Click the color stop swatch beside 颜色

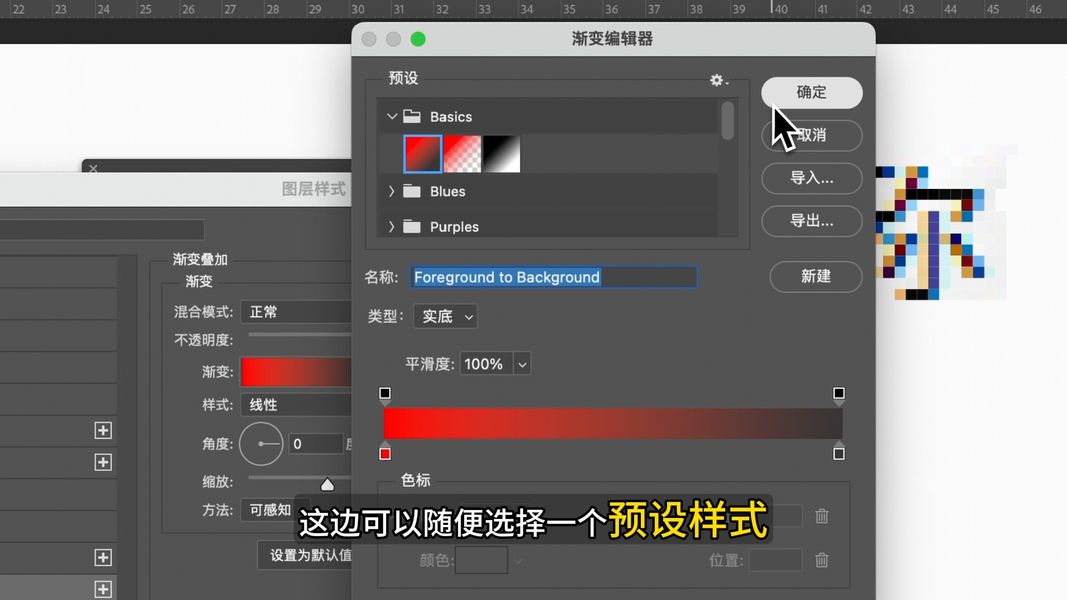481,560
